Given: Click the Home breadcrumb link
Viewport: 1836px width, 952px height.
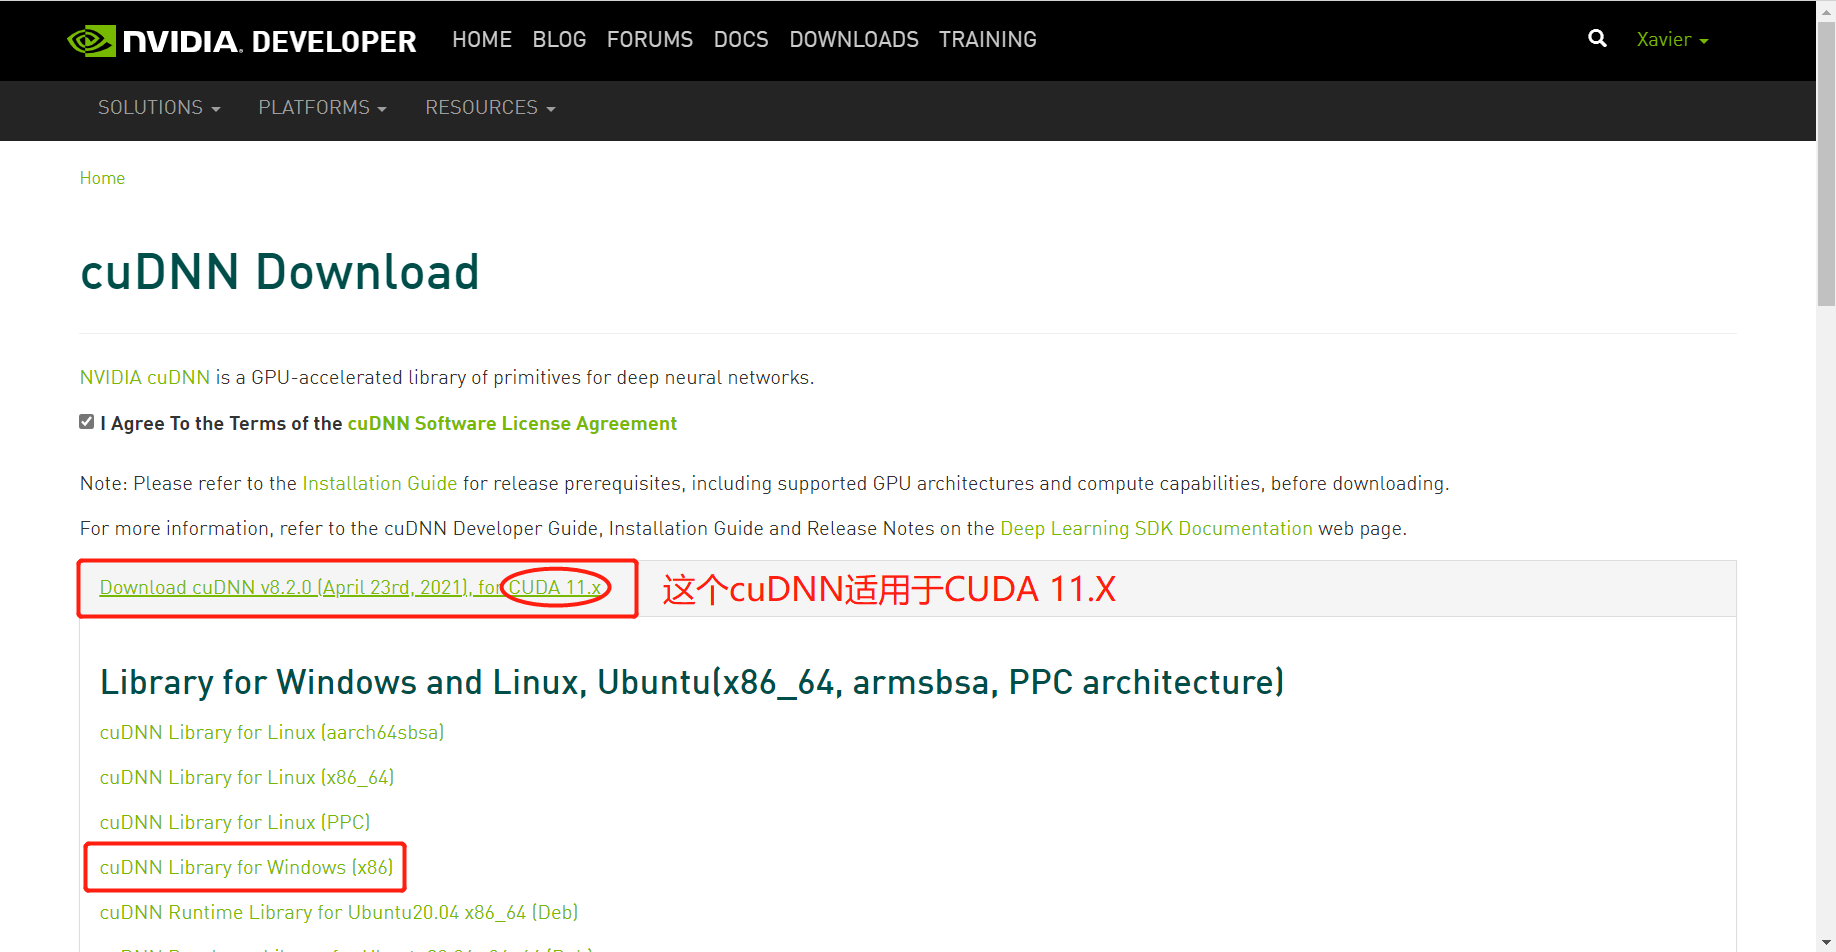Looking at the screenshot, I should (102, 178).
